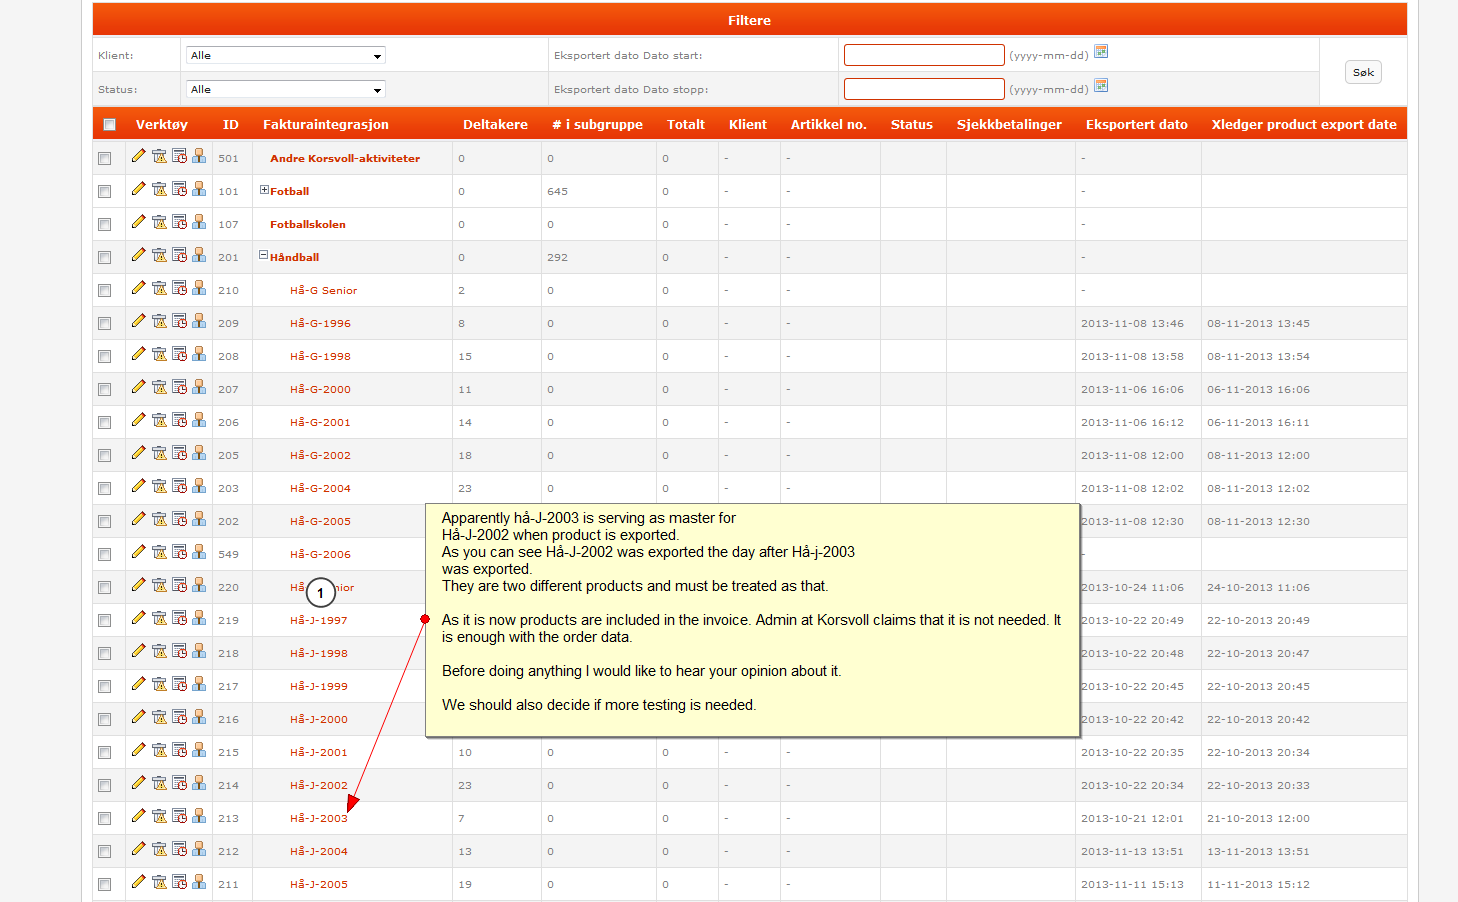Open the Hå-G-2000 link
The width and height of the screenshot is (1458, 902).
point(320,390)
